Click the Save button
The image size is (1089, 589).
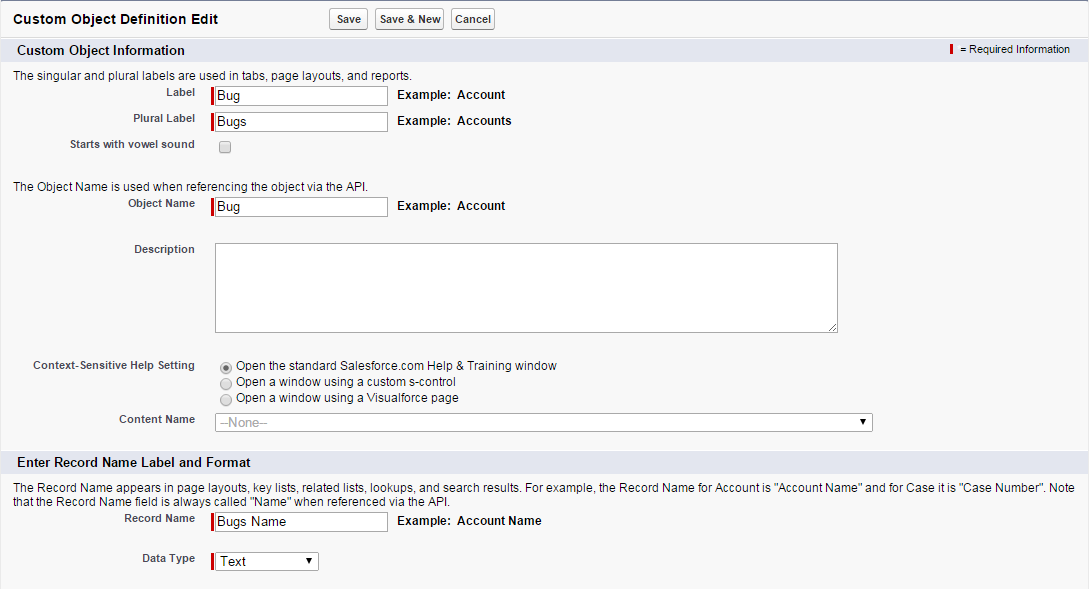(347, 18)
